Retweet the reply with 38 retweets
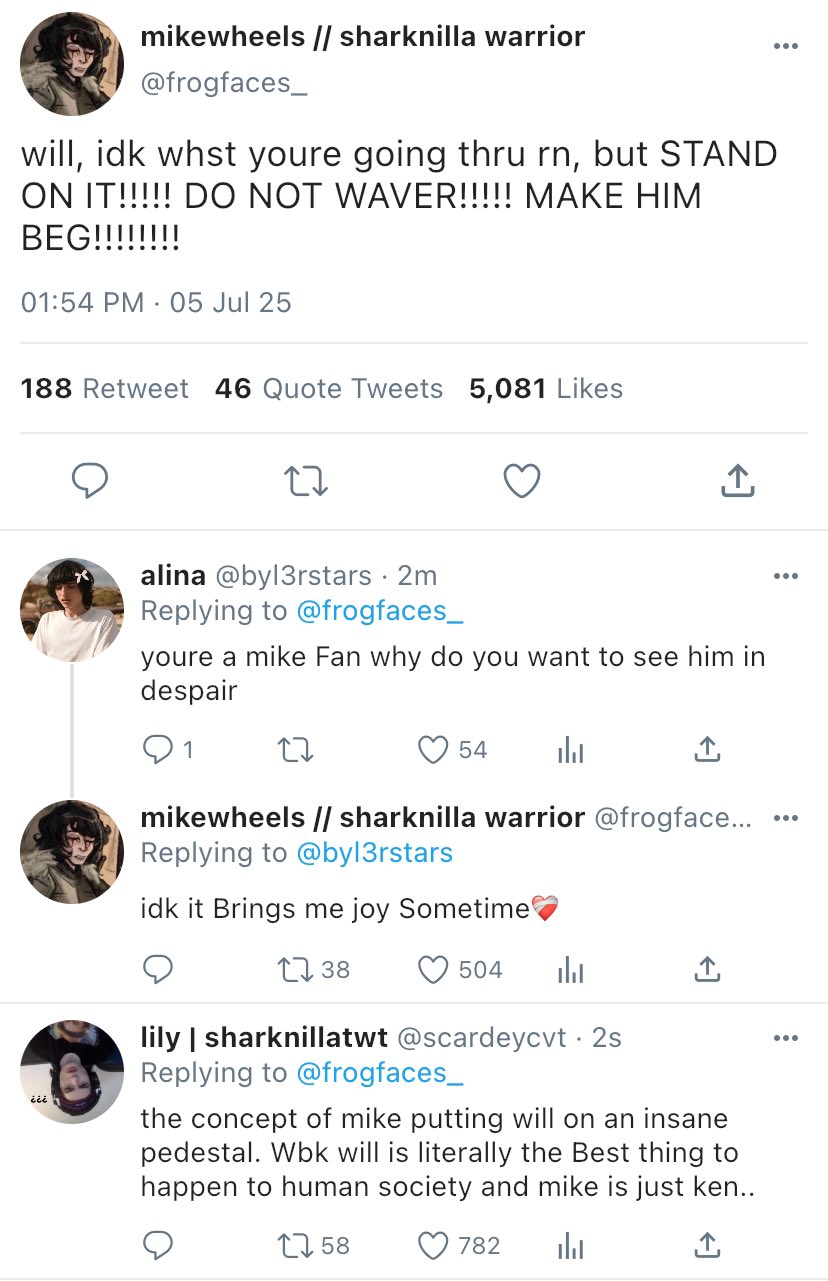Screen dimensions: 828x1281 coord(292,969)
